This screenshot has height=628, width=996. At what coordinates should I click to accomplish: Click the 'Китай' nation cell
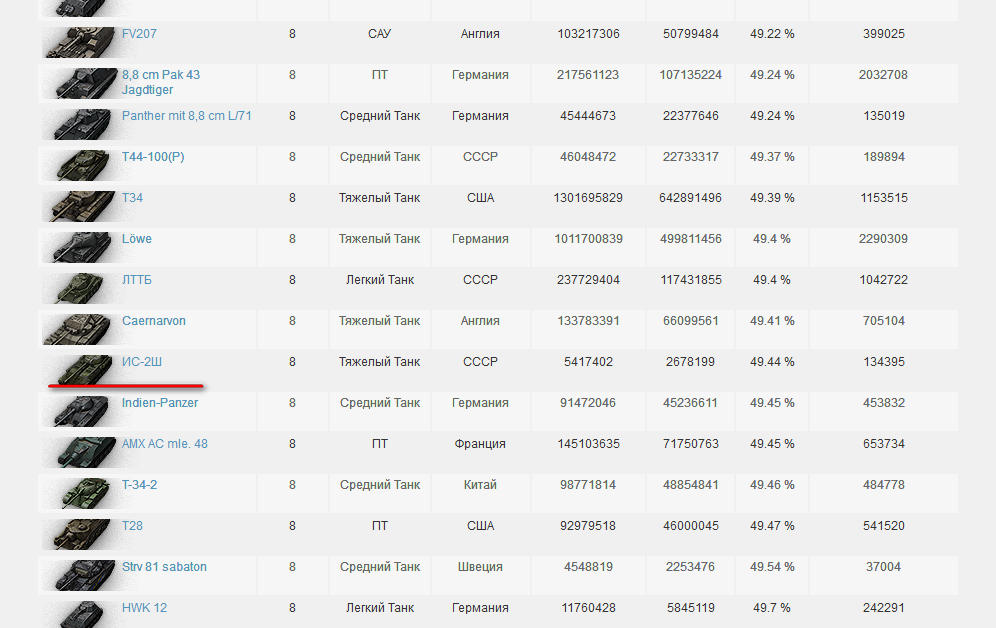click(480, 484)
